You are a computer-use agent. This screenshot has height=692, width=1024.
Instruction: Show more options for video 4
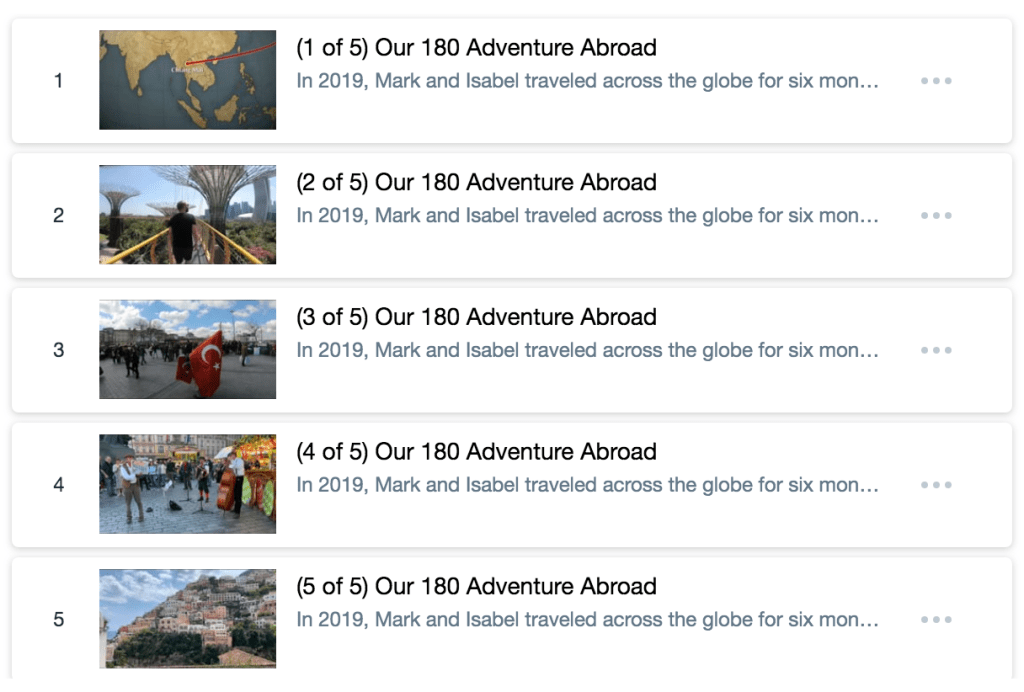click(936, 485)
